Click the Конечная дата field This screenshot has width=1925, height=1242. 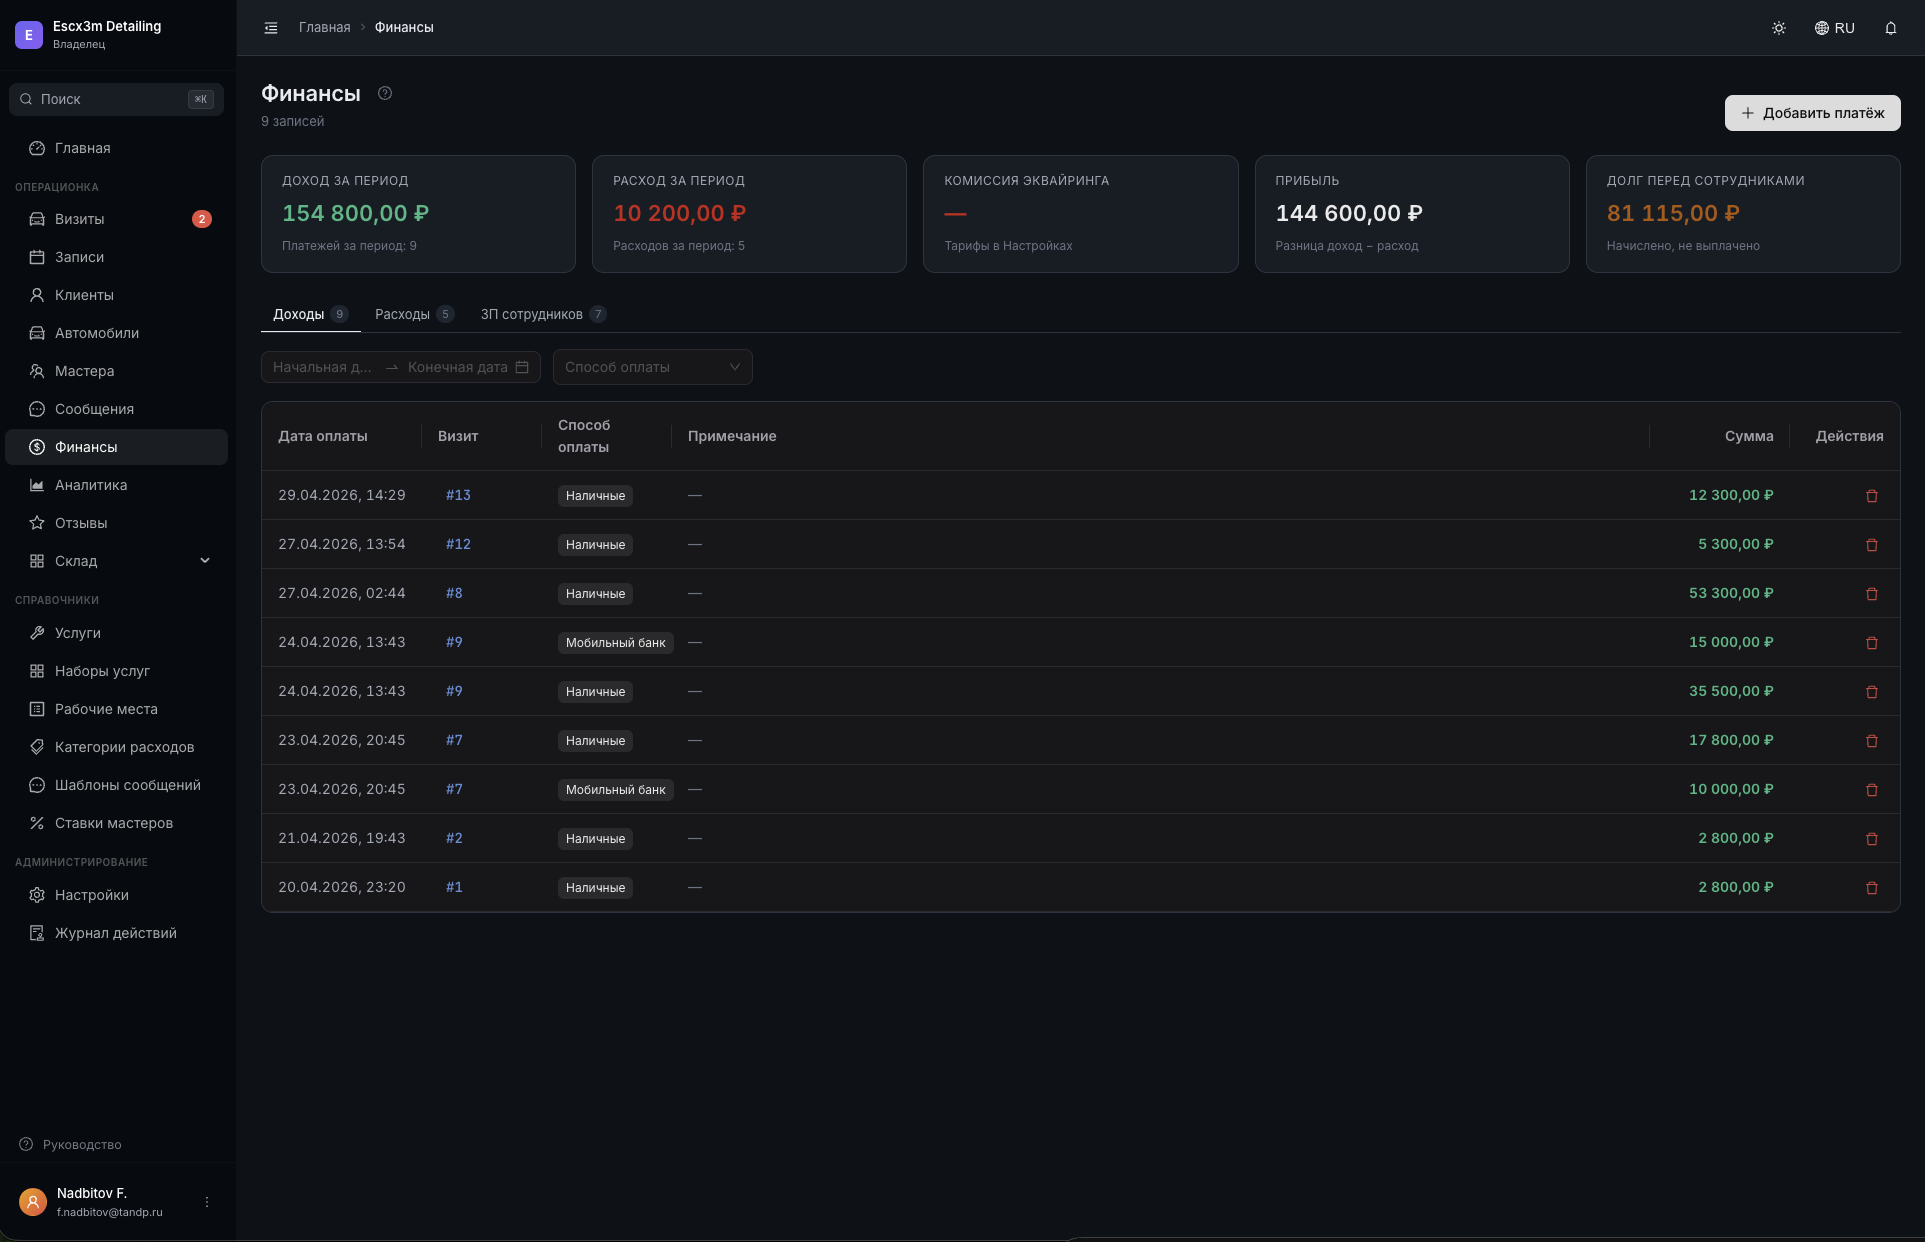458,367
